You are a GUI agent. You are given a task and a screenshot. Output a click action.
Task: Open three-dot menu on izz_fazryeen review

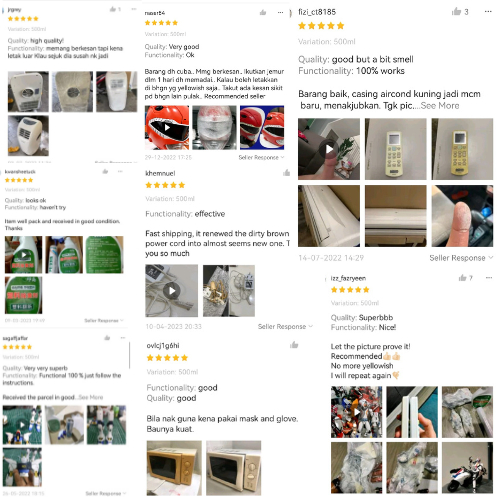[489, 278]
